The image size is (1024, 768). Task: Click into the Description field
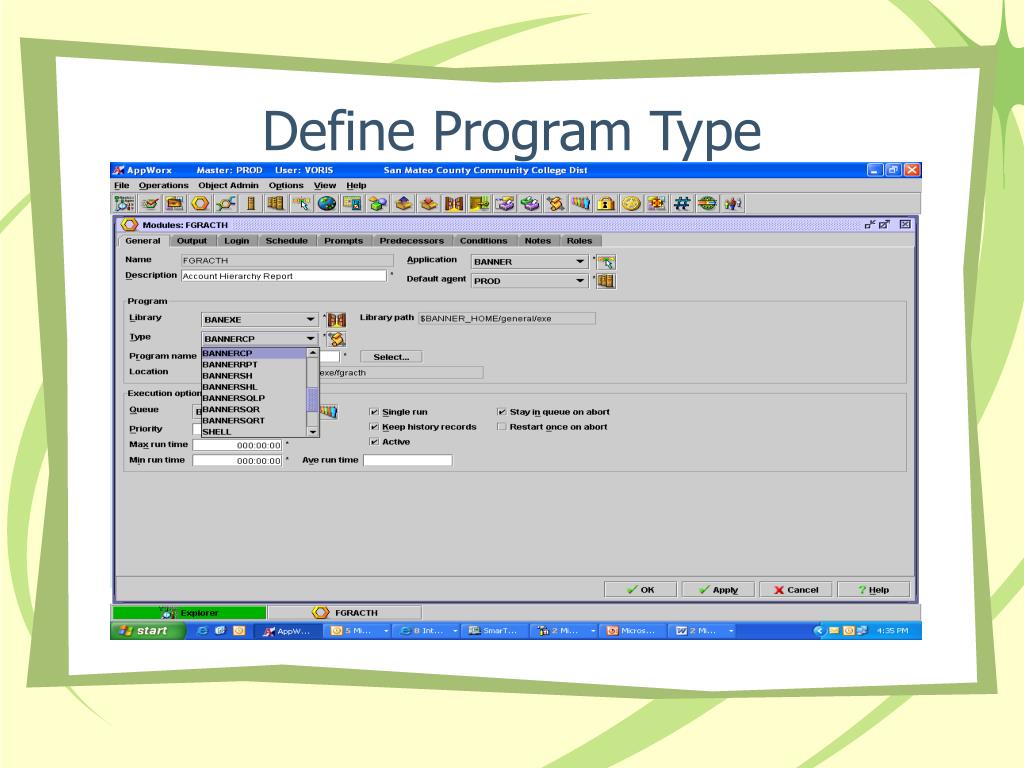[283, 276]
